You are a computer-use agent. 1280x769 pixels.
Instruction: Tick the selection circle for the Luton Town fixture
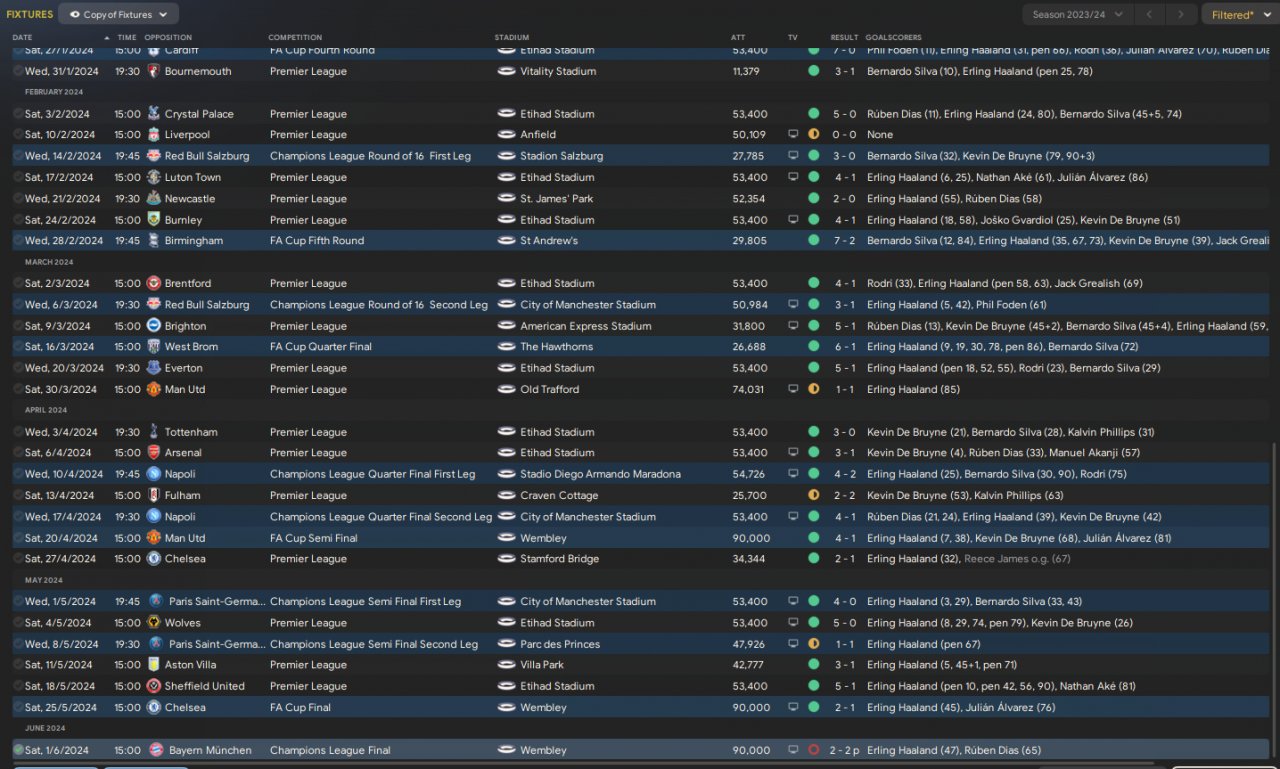pyautogui.click(x=18, y=177)
